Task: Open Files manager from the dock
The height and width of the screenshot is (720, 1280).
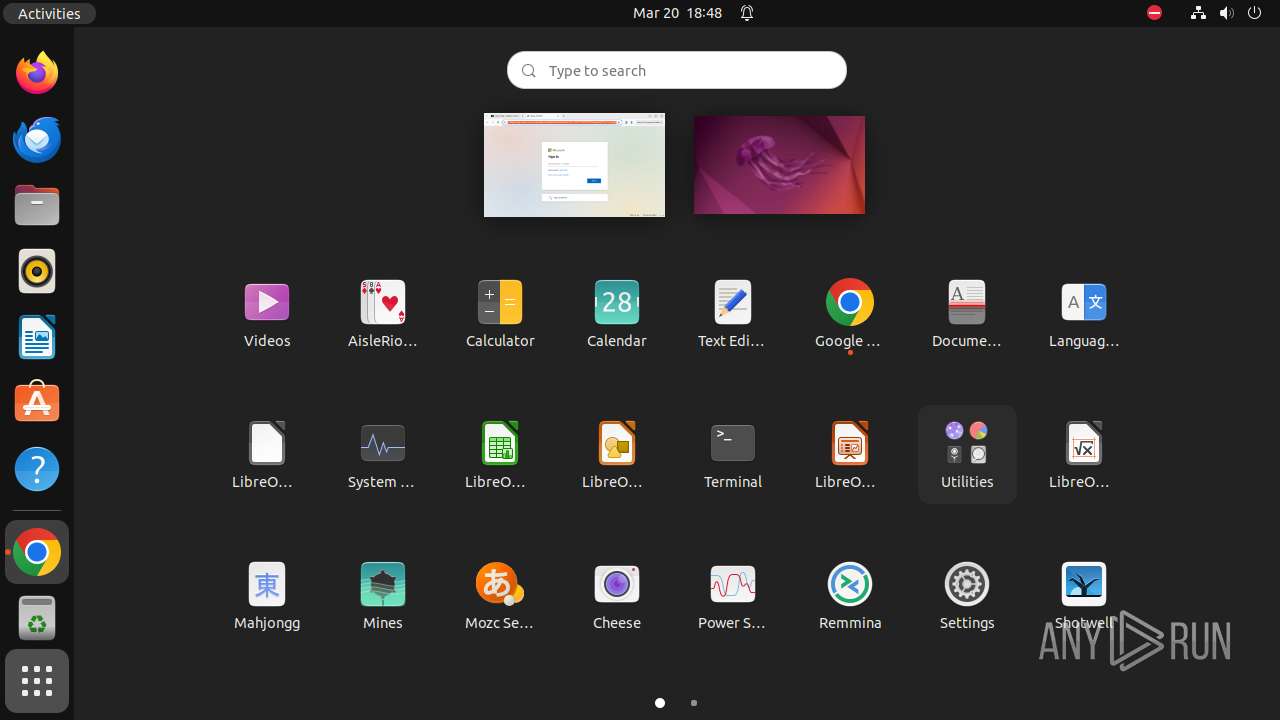Action: click(37, 205)
